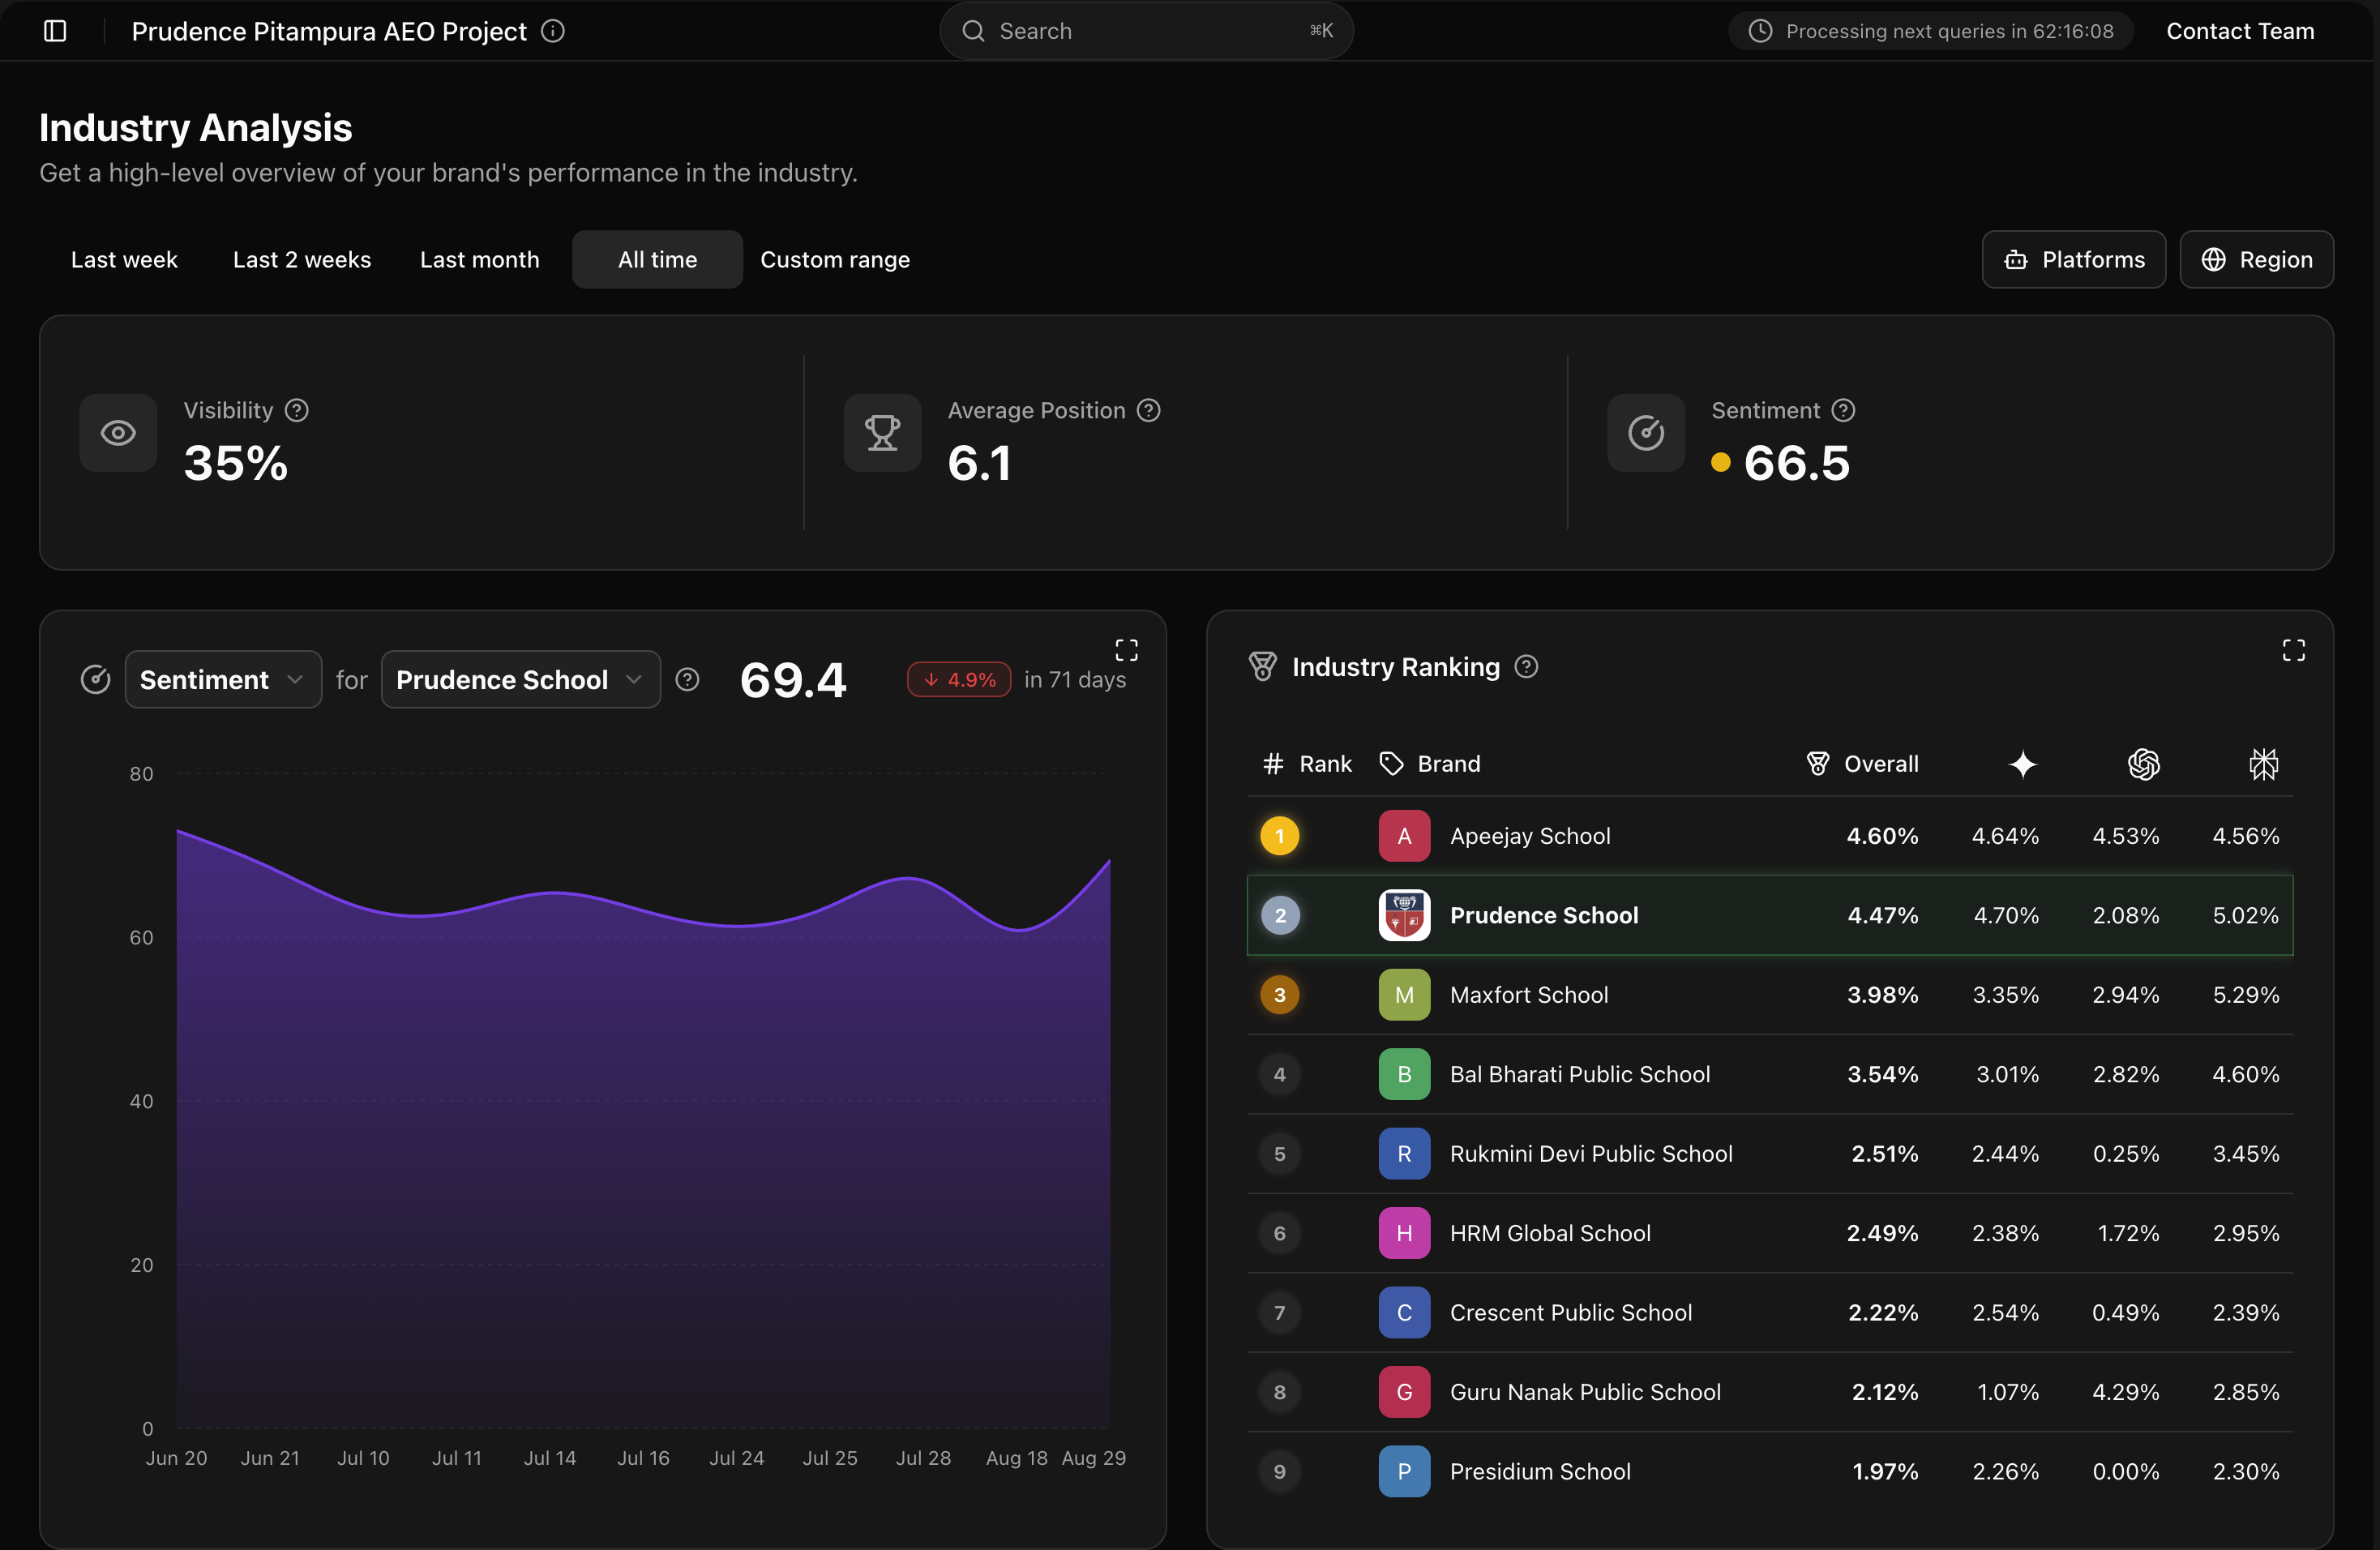Click the gauge Sentiment icon tile

pyautogui.click(x=1646, y=433)
